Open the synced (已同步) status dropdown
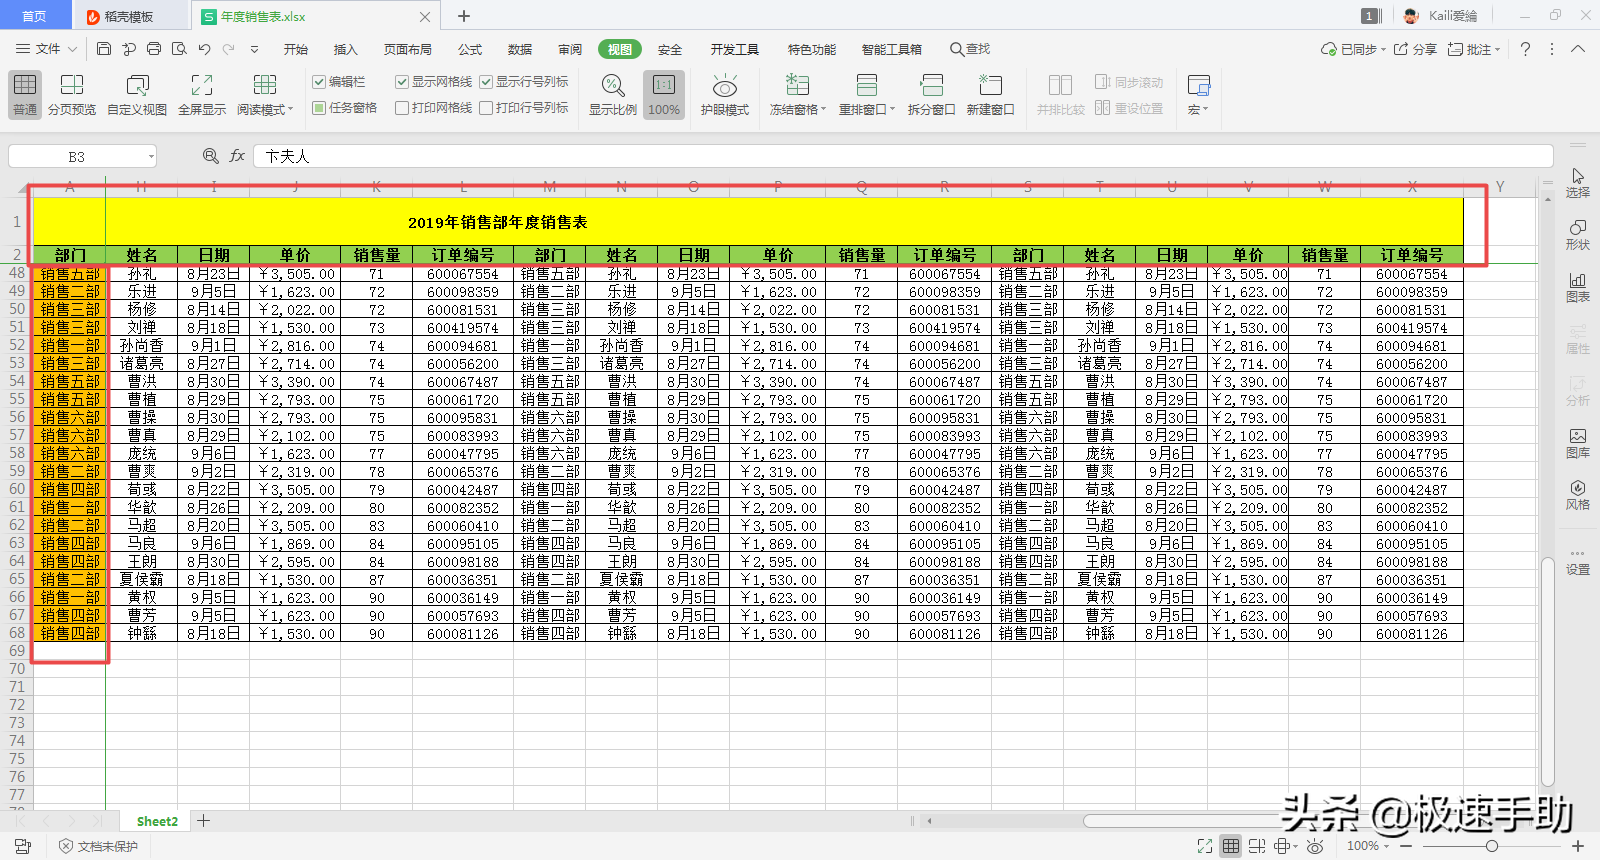This screenshot has height=860, width=1600. tap(1353, 49)
